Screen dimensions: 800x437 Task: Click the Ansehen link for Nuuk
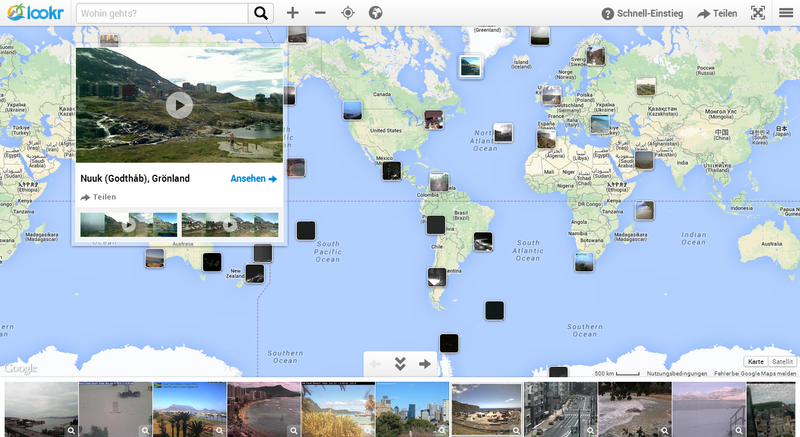(x=253, y=179)
